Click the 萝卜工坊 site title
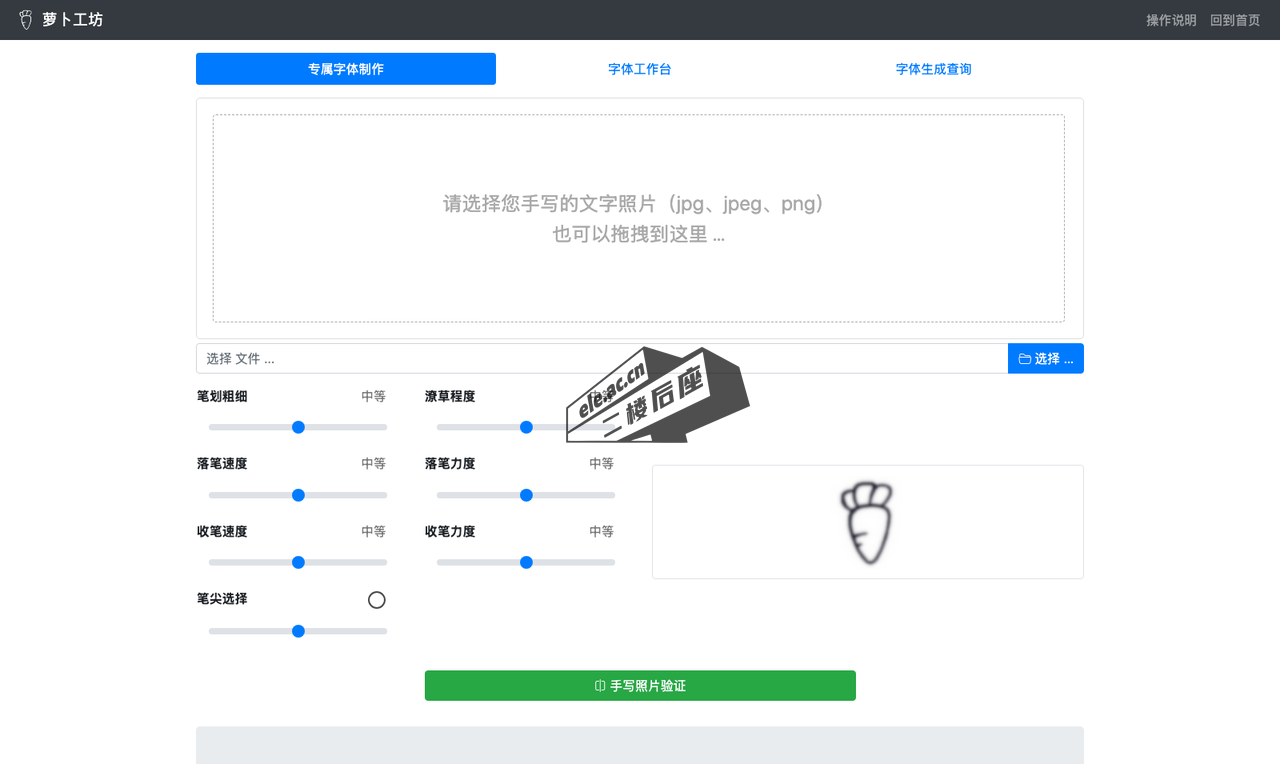This screenshot has height=764, width=1280. pos(72,20)
